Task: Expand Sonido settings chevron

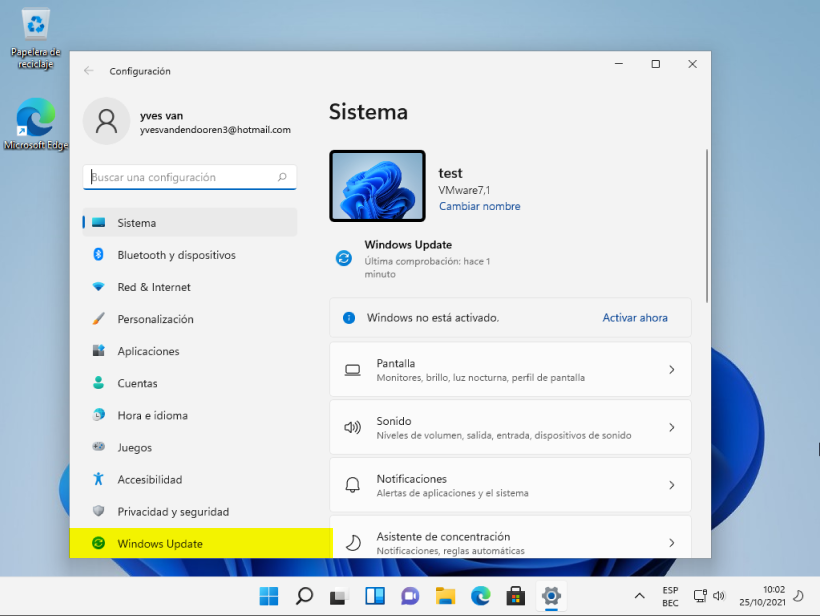Action: coord(672,427)
